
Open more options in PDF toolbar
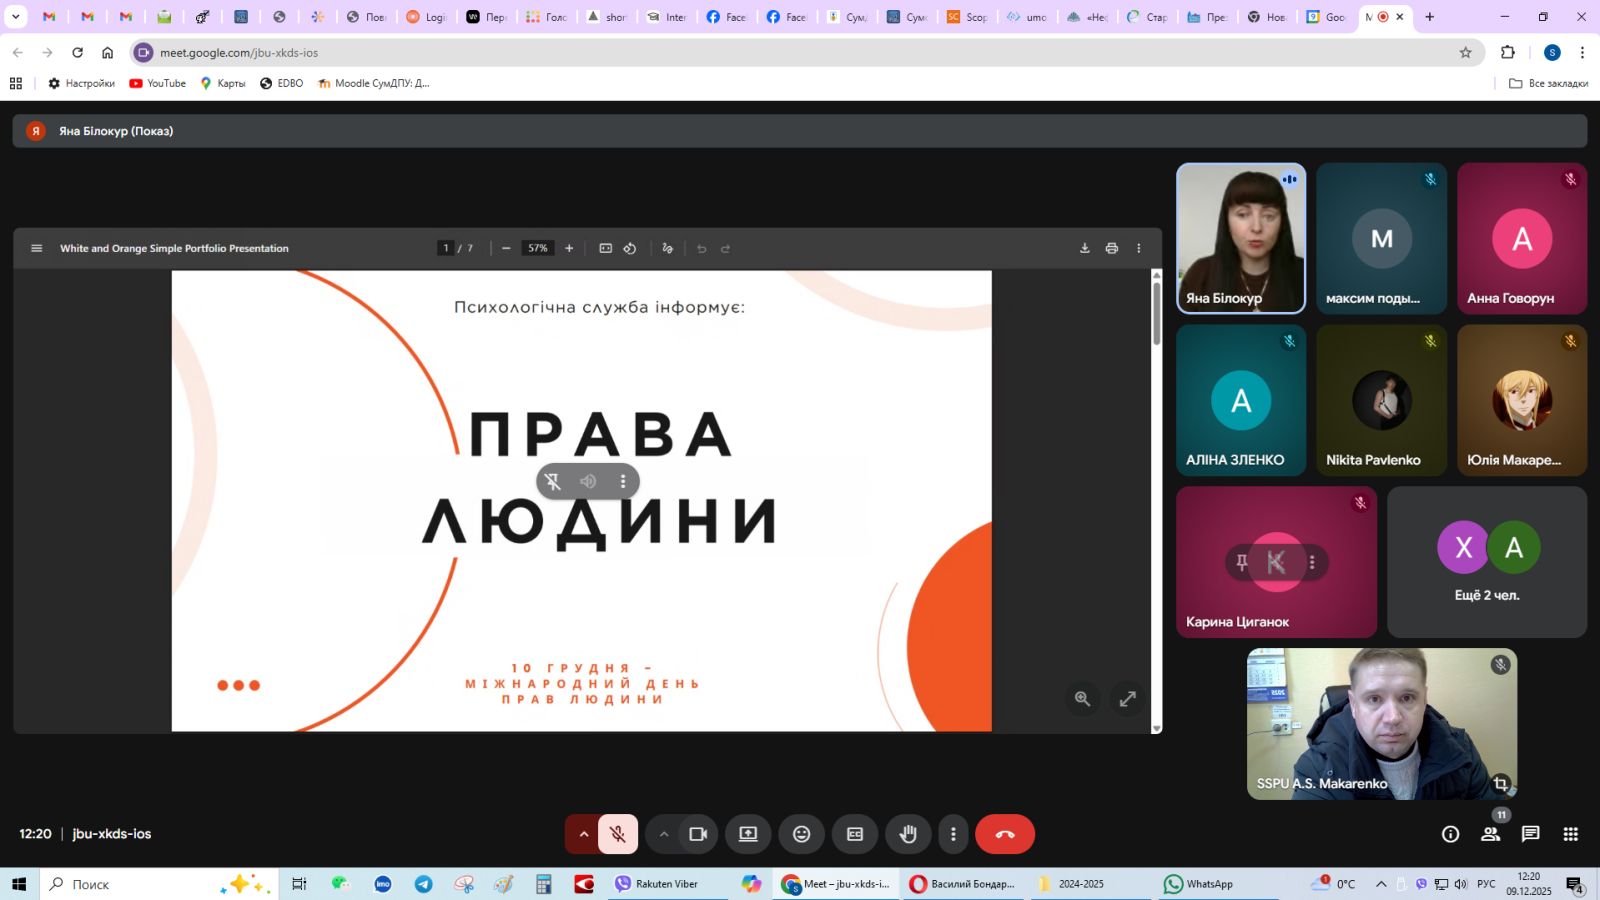pyautogui.click(x=1138, y=248)
